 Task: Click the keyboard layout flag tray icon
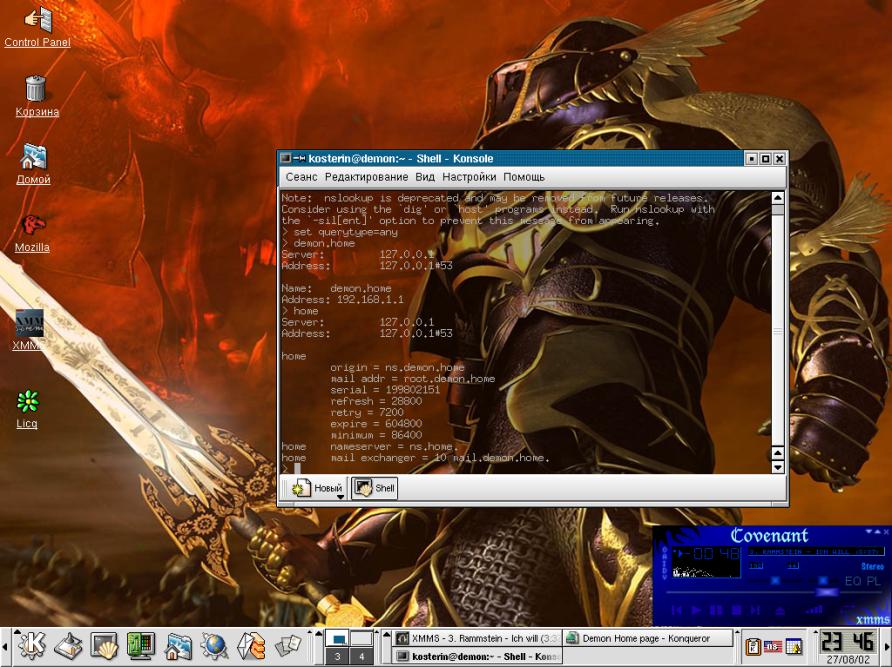coord(773,647)
